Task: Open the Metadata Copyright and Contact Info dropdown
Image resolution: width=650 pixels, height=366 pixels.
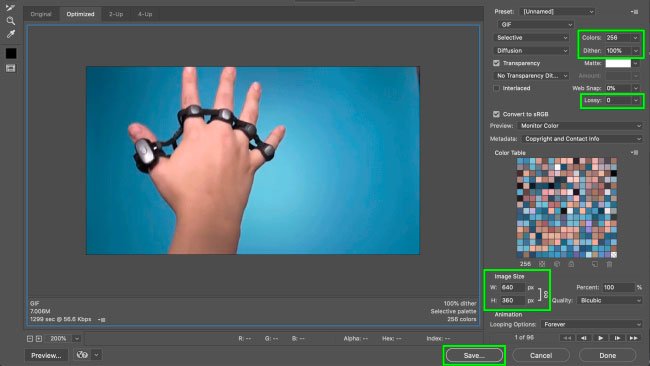Action: point(582,139)
